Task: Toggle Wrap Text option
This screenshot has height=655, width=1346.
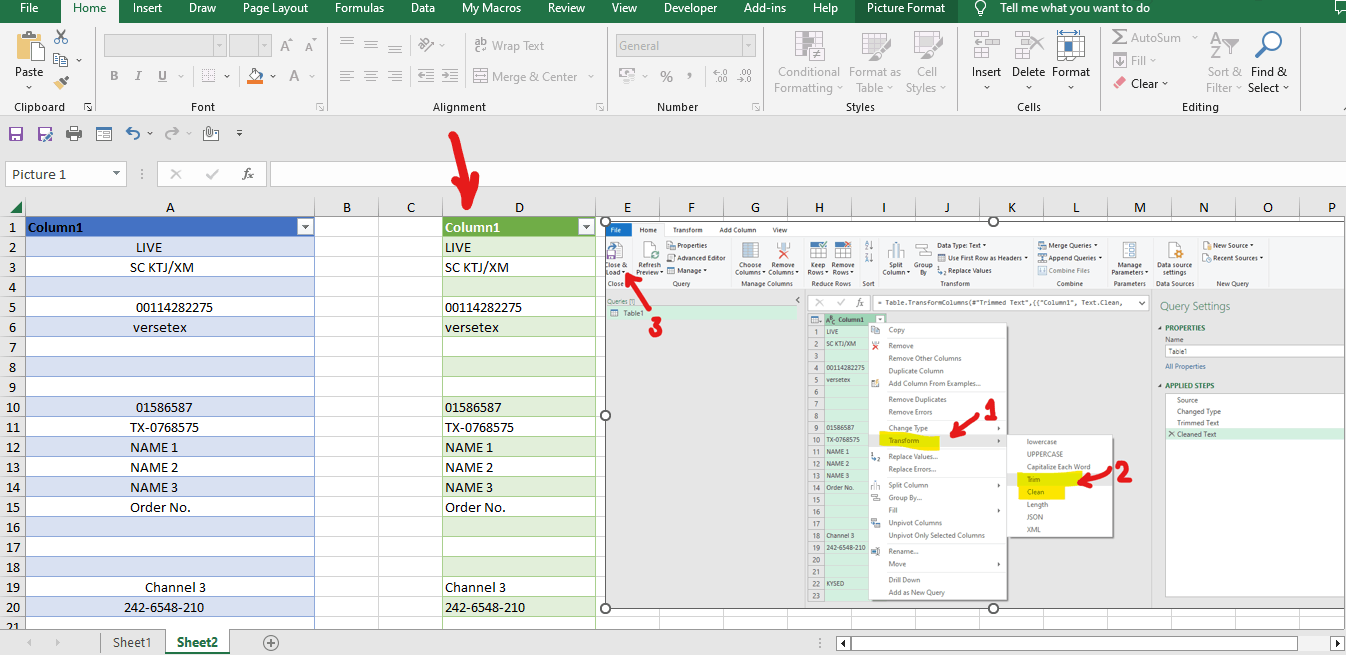Action: [x=508, y=45]
